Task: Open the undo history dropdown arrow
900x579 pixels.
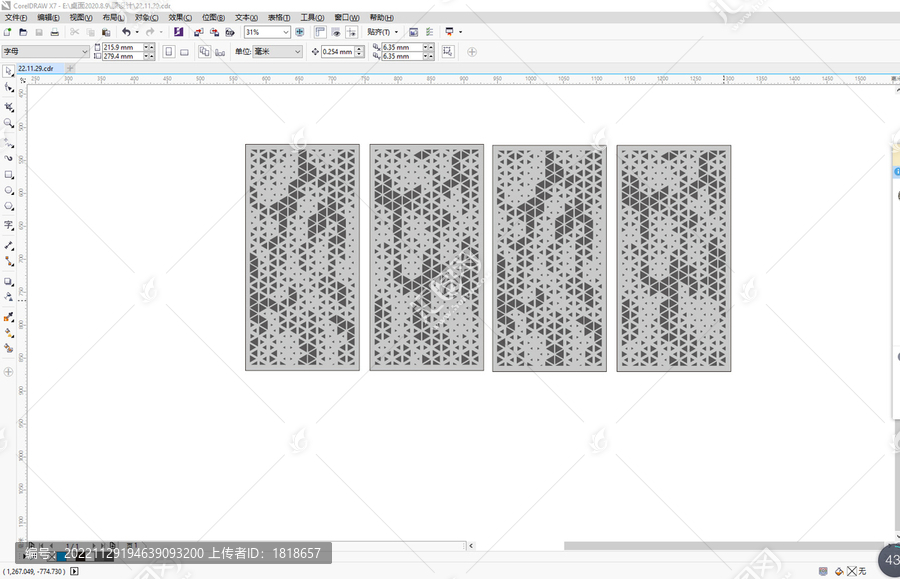Action: (x=137, y=32)
